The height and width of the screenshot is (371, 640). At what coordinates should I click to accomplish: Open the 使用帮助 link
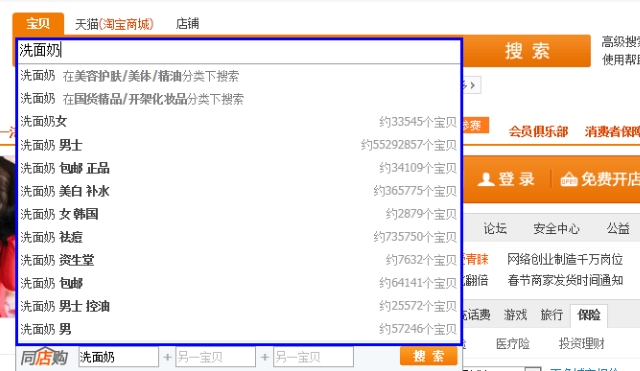pos(620,60)
